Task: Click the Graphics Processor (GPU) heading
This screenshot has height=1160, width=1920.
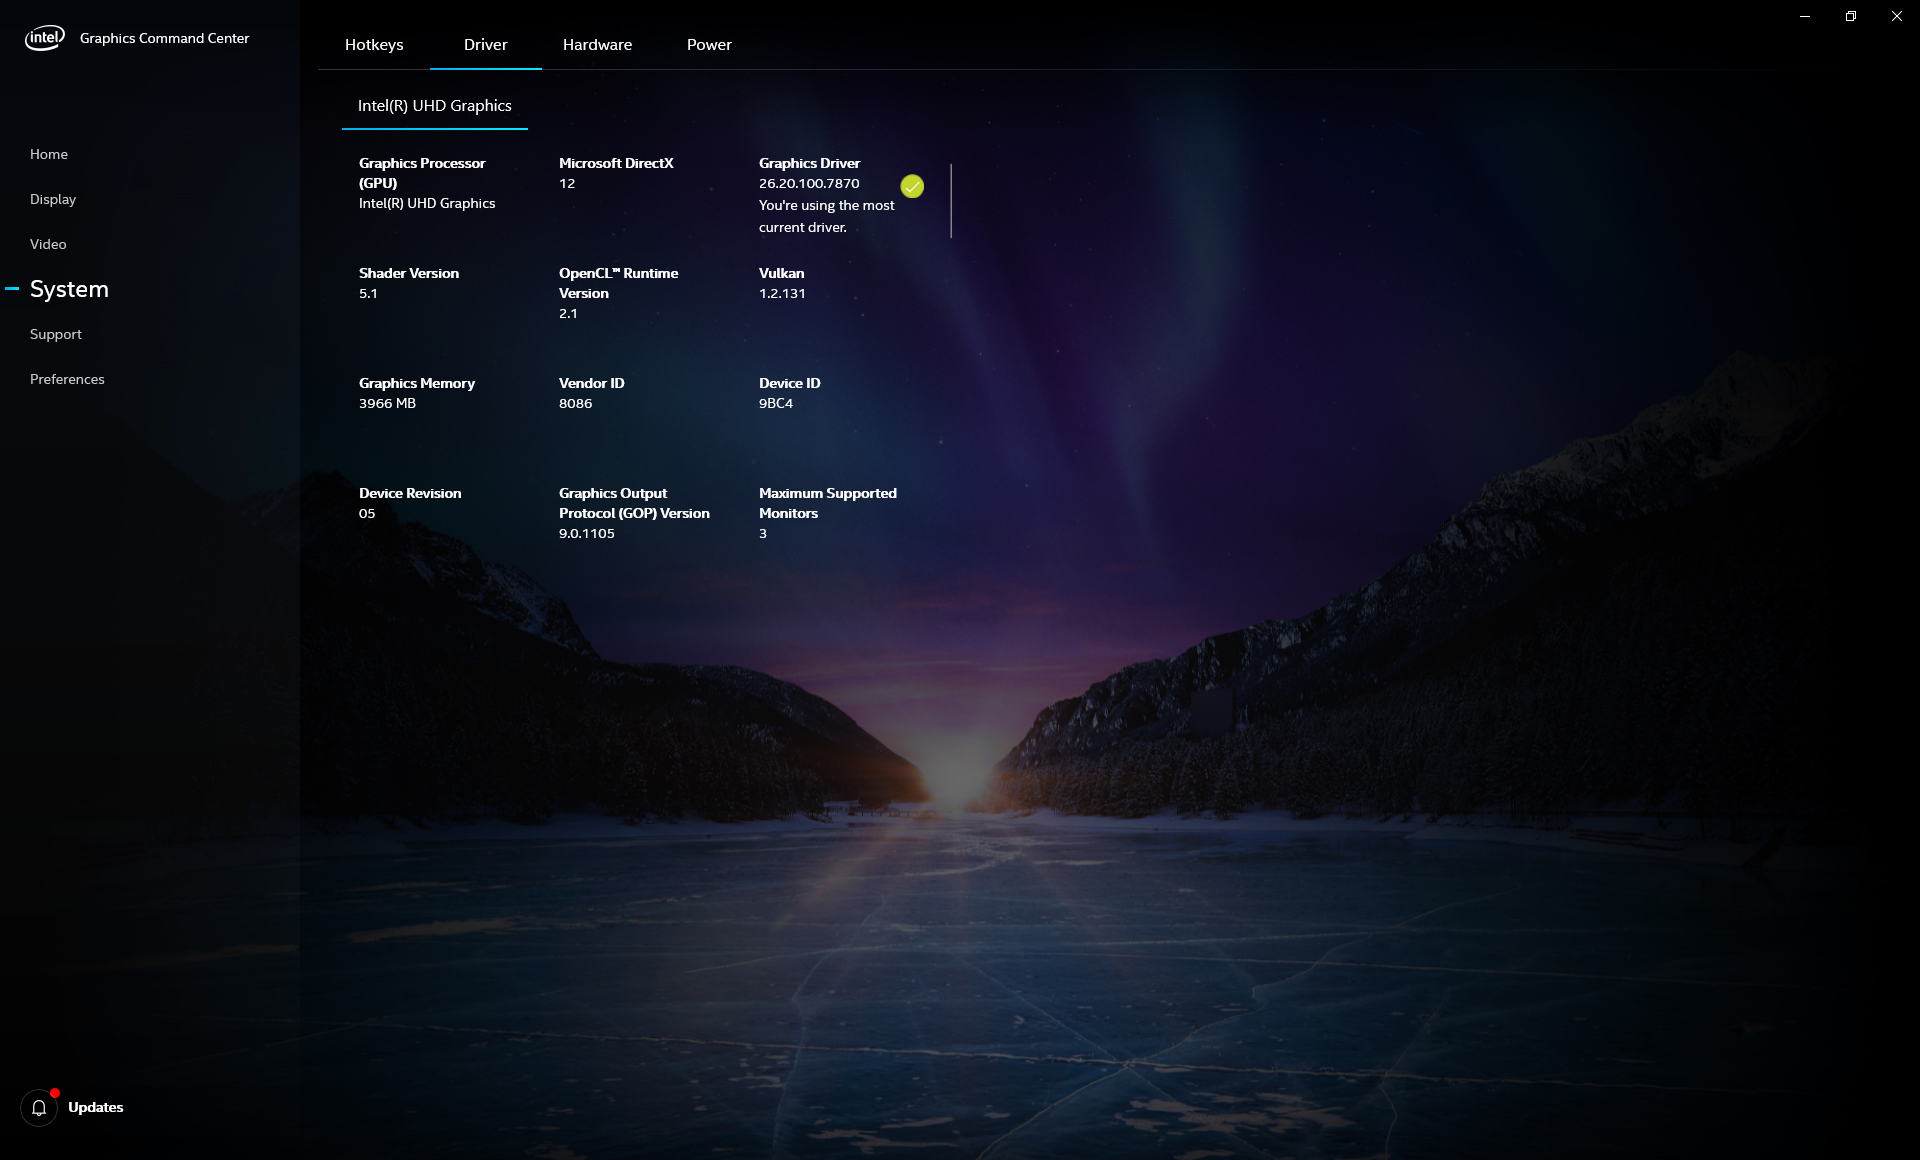Action: tap(422, 173)
